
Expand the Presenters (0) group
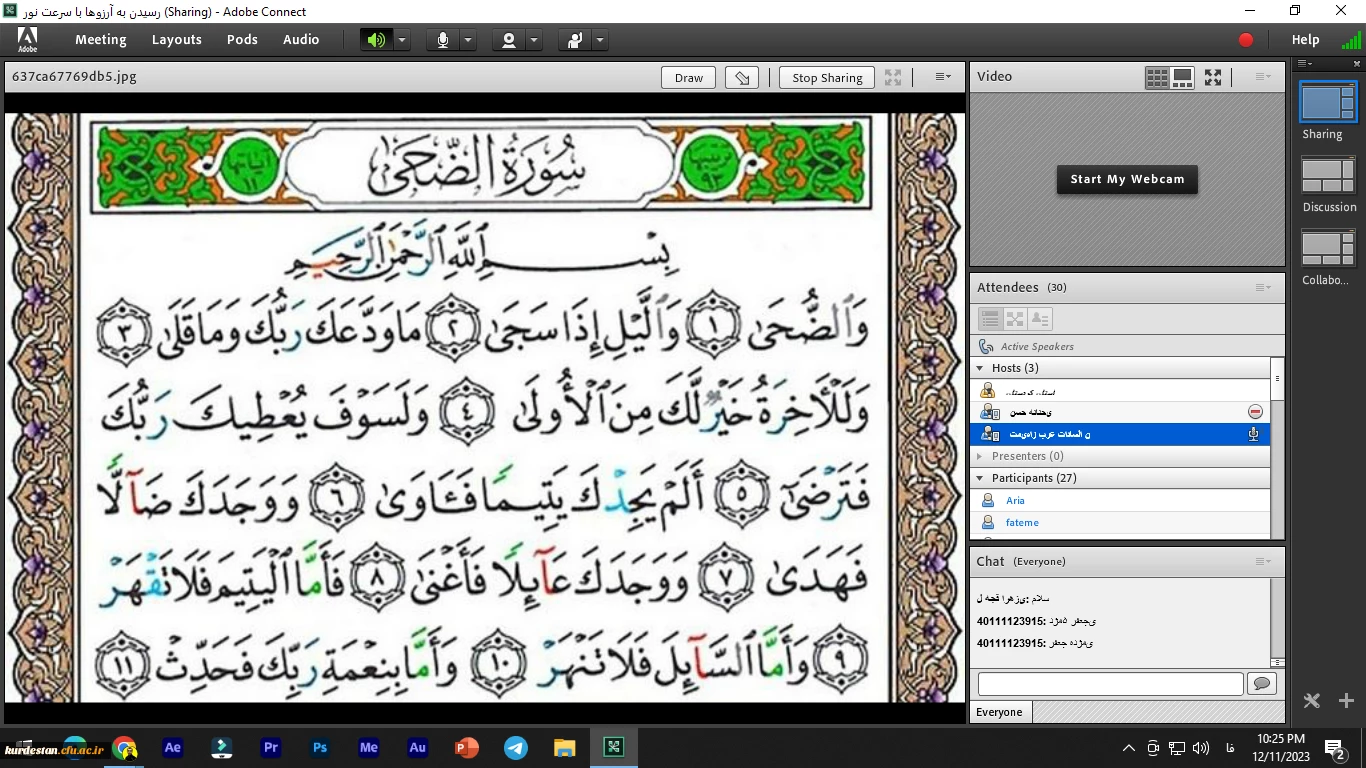coord(980,456)
